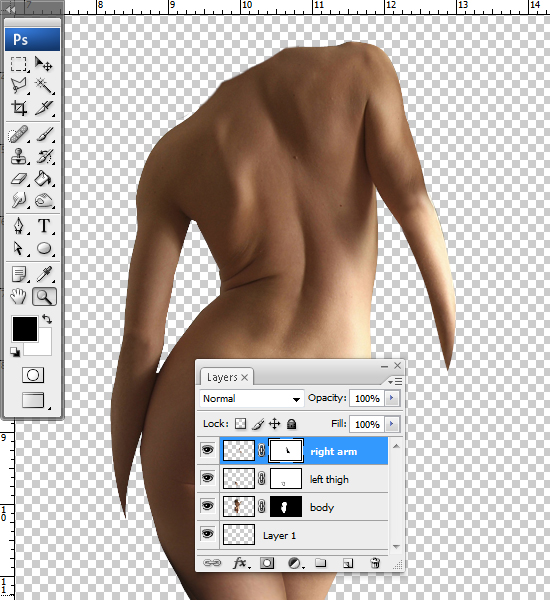Choose the Clone Stamp tool
Image resolution: width=550 pixels, height=600 pixels.
point(19,157)
